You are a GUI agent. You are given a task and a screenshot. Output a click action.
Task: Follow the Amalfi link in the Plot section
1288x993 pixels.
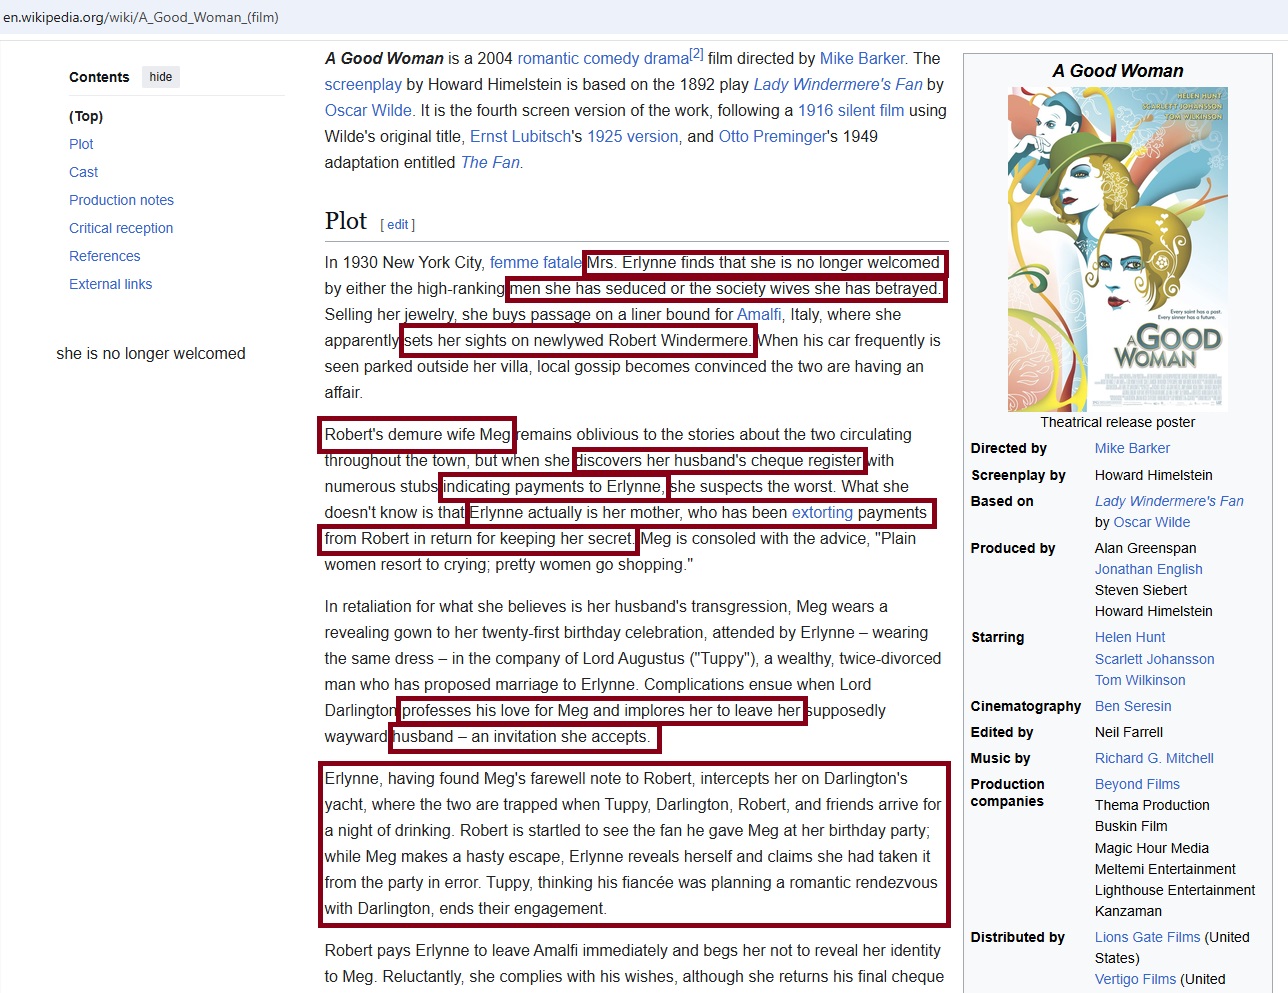(759, 315)
